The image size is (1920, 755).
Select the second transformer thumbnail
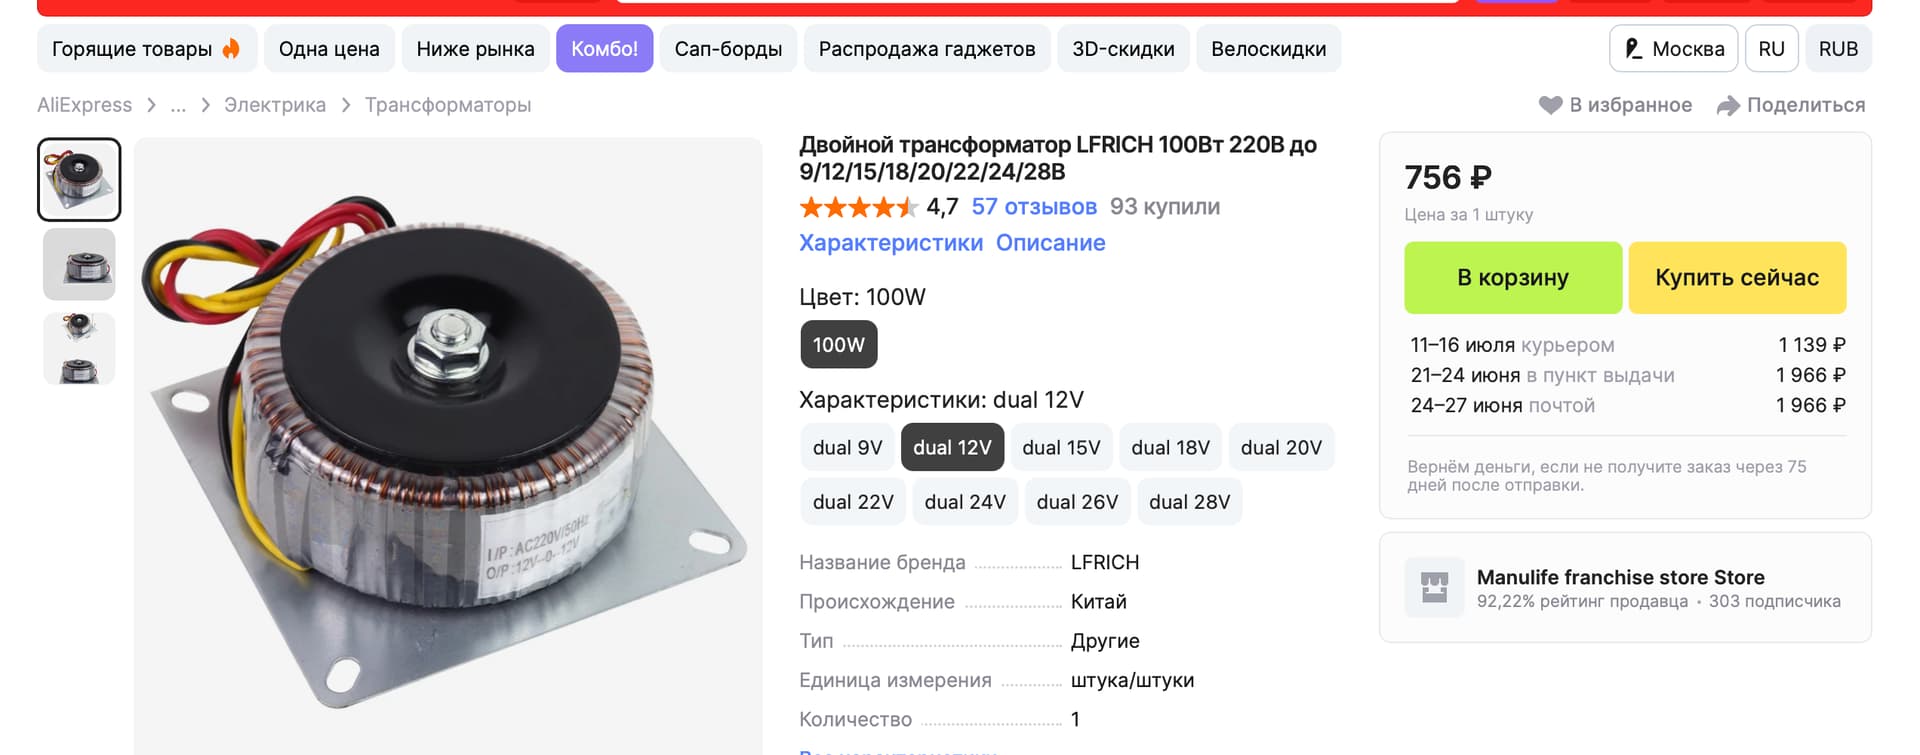[79, 264]
